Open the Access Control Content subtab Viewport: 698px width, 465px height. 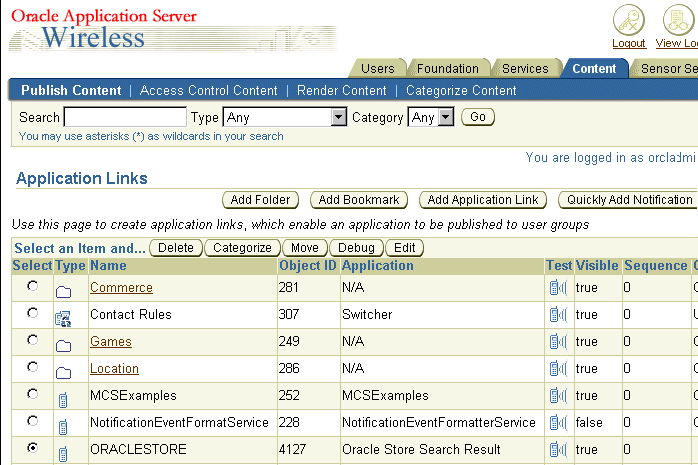click(x=209, y=90)
